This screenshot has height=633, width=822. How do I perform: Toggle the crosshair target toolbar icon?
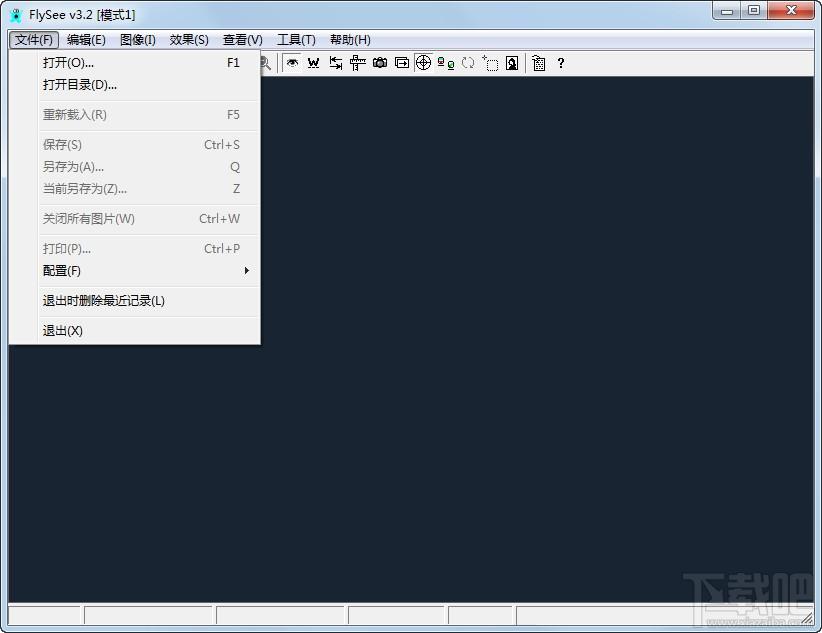coord(424,63)
